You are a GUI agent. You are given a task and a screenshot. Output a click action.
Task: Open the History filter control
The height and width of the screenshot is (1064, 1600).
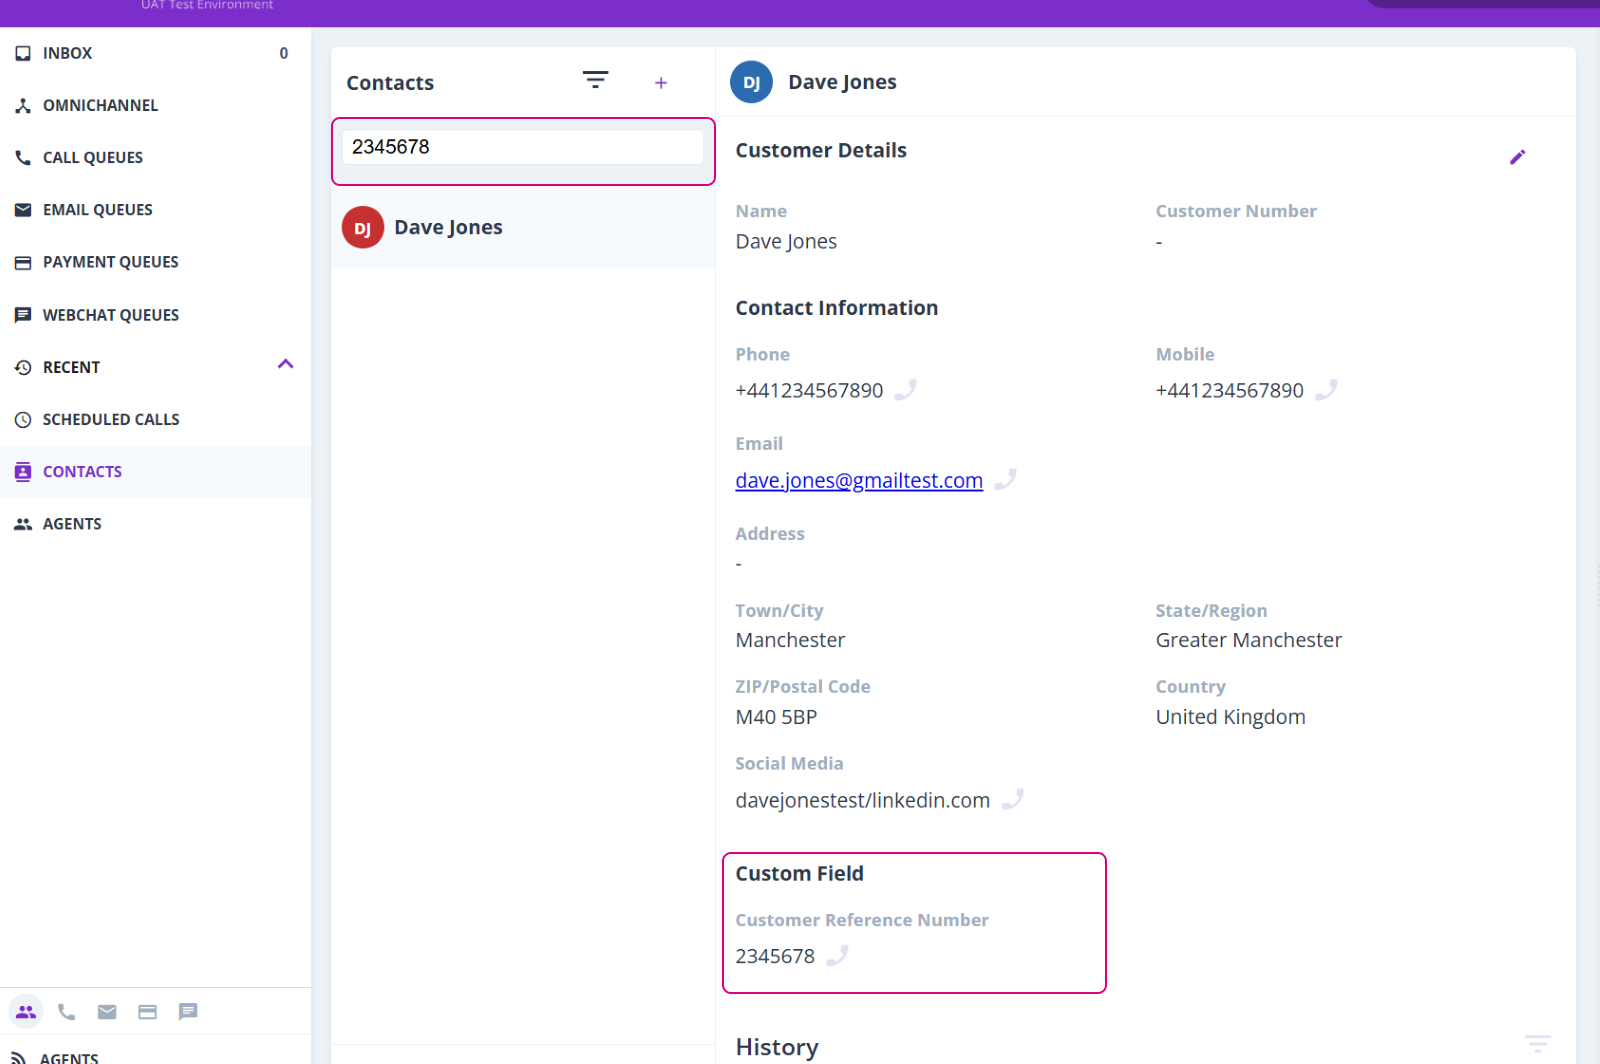1540,1042
